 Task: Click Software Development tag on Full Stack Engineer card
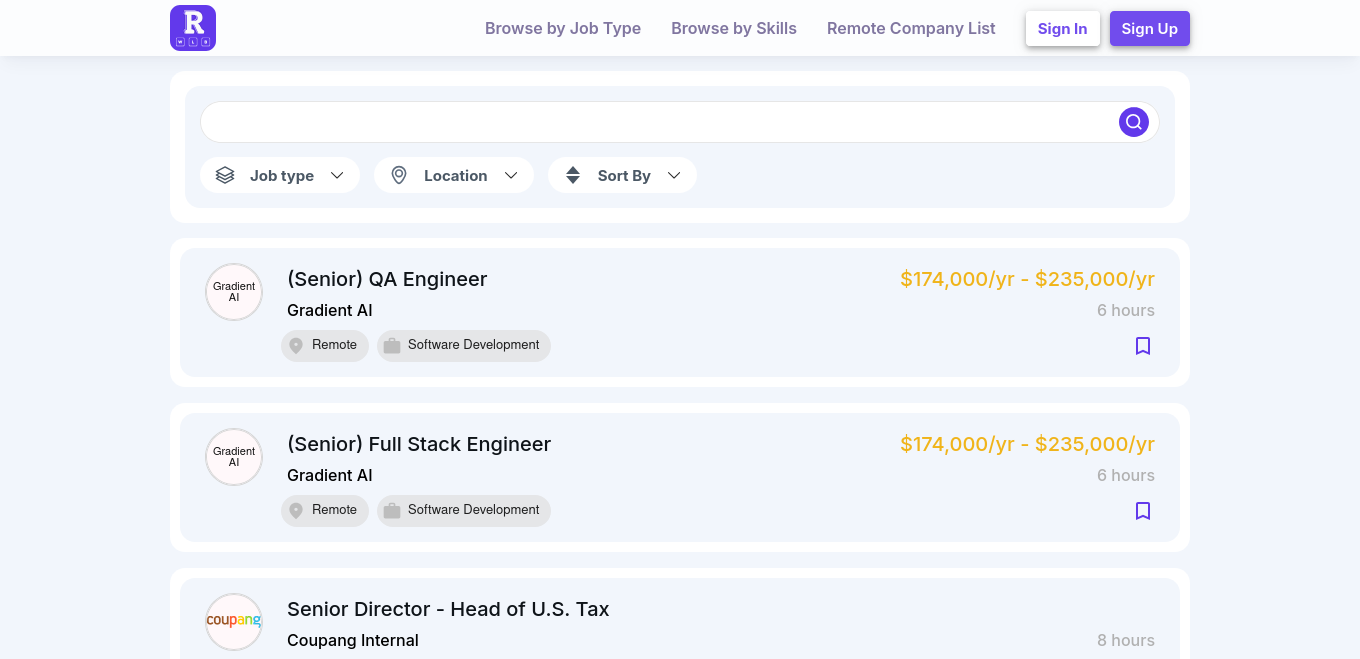pyautogui.click(x=464, y=511)
